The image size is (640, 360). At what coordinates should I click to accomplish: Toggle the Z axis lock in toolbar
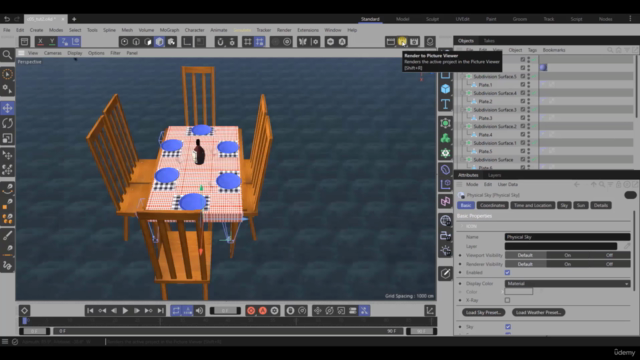[x=64, y=41]
